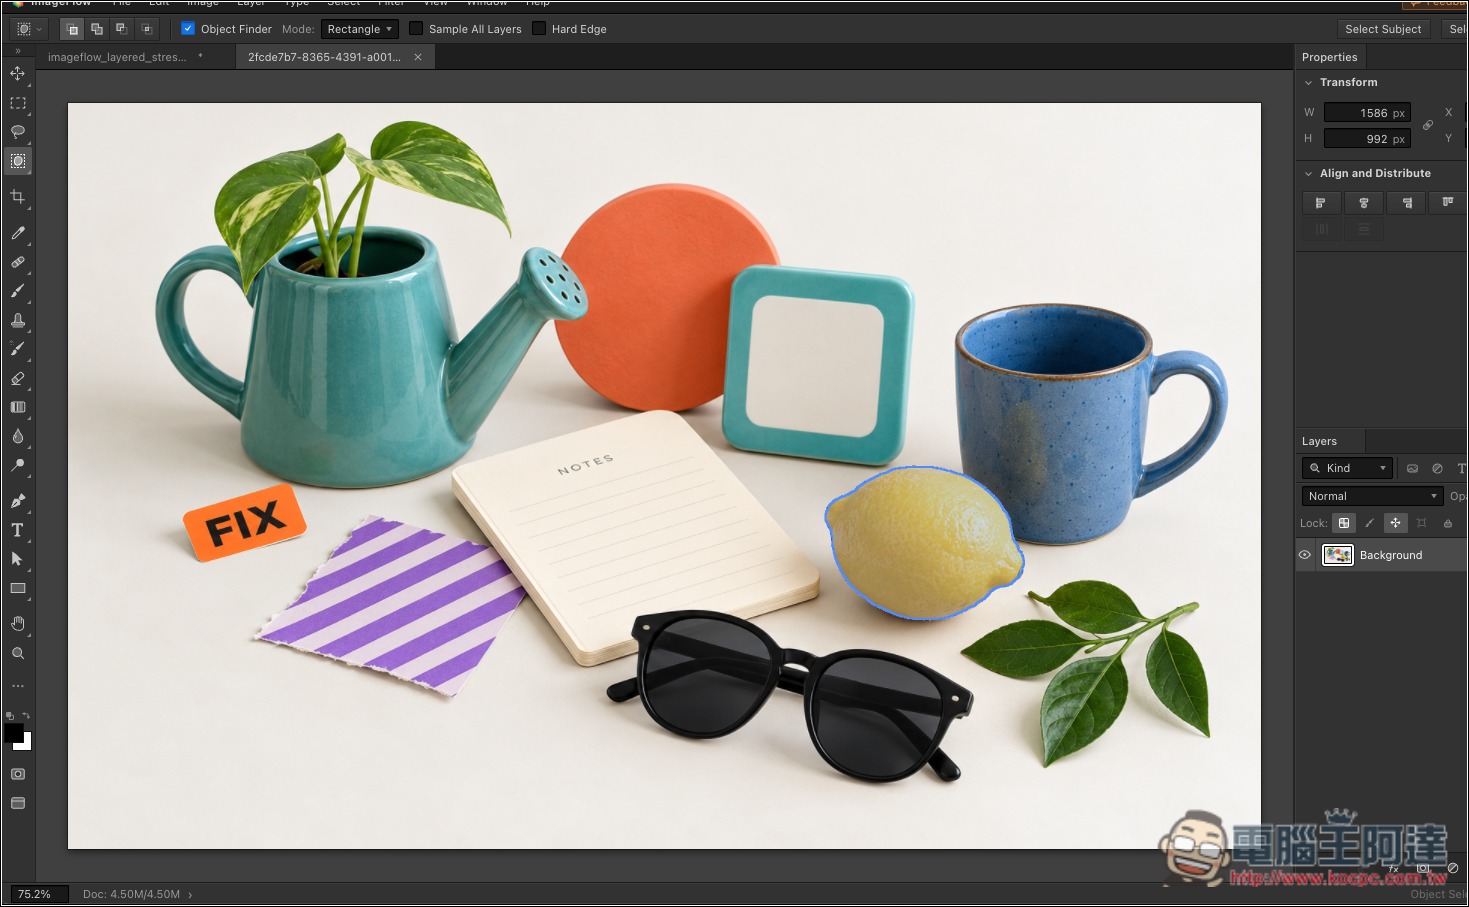Viewport: 1469px width, 907px height.
Task: Toggle lock position
Action: pyautogui.click(x=1396, y=523)
